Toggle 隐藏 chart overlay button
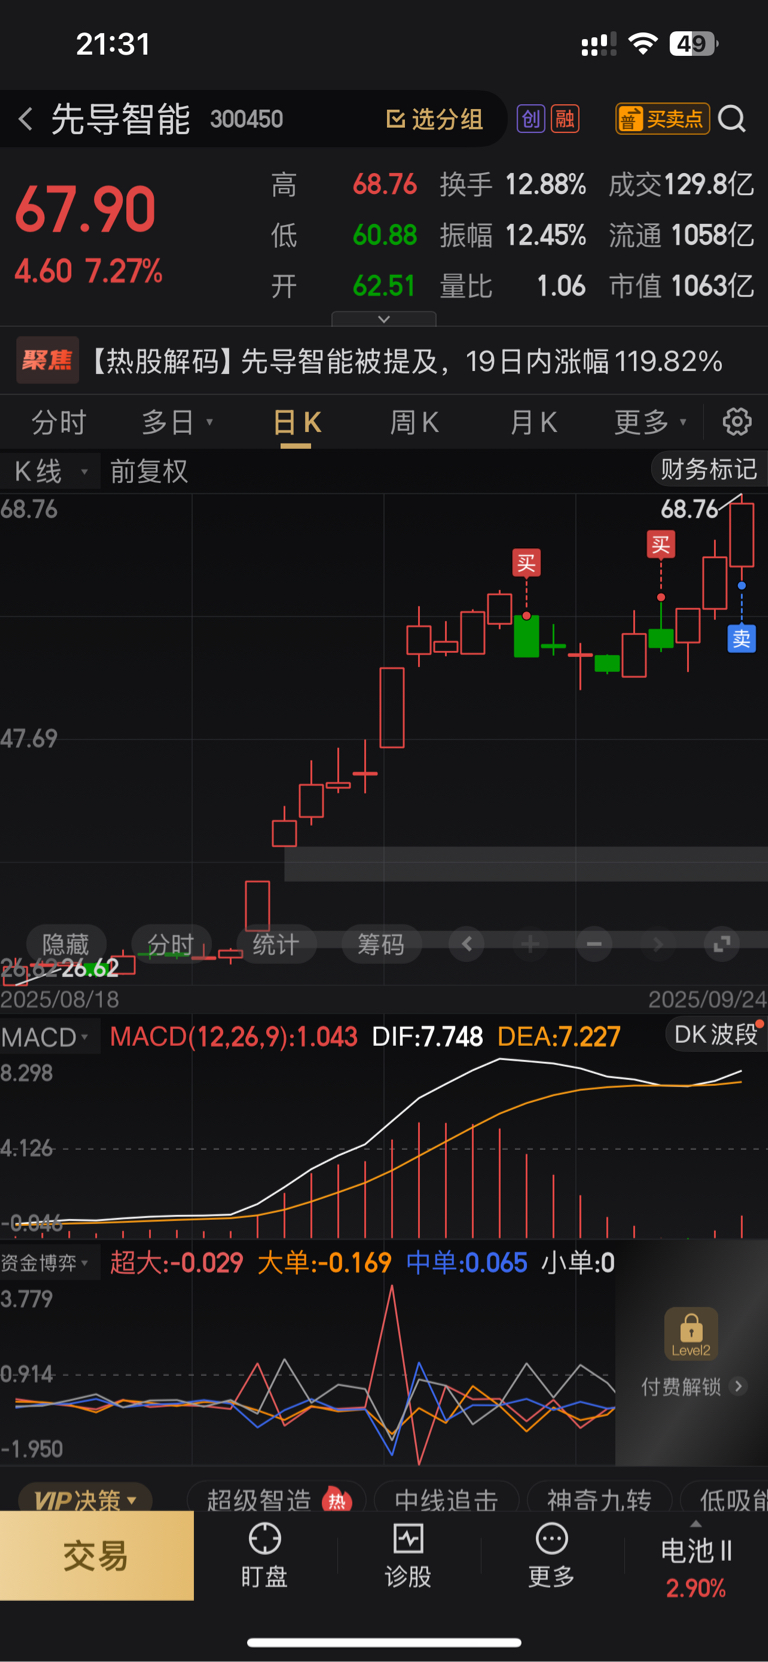Screen dimensions: 768x1662 click(x=65, y=944)
